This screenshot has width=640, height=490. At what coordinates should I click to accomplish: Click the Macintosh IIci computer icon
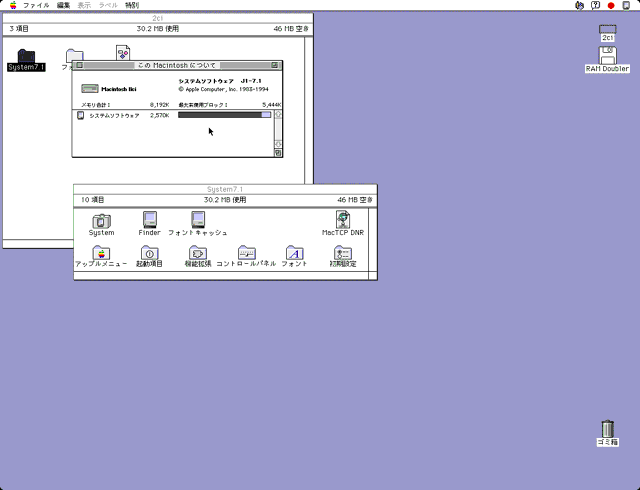[x=90, y=89]
